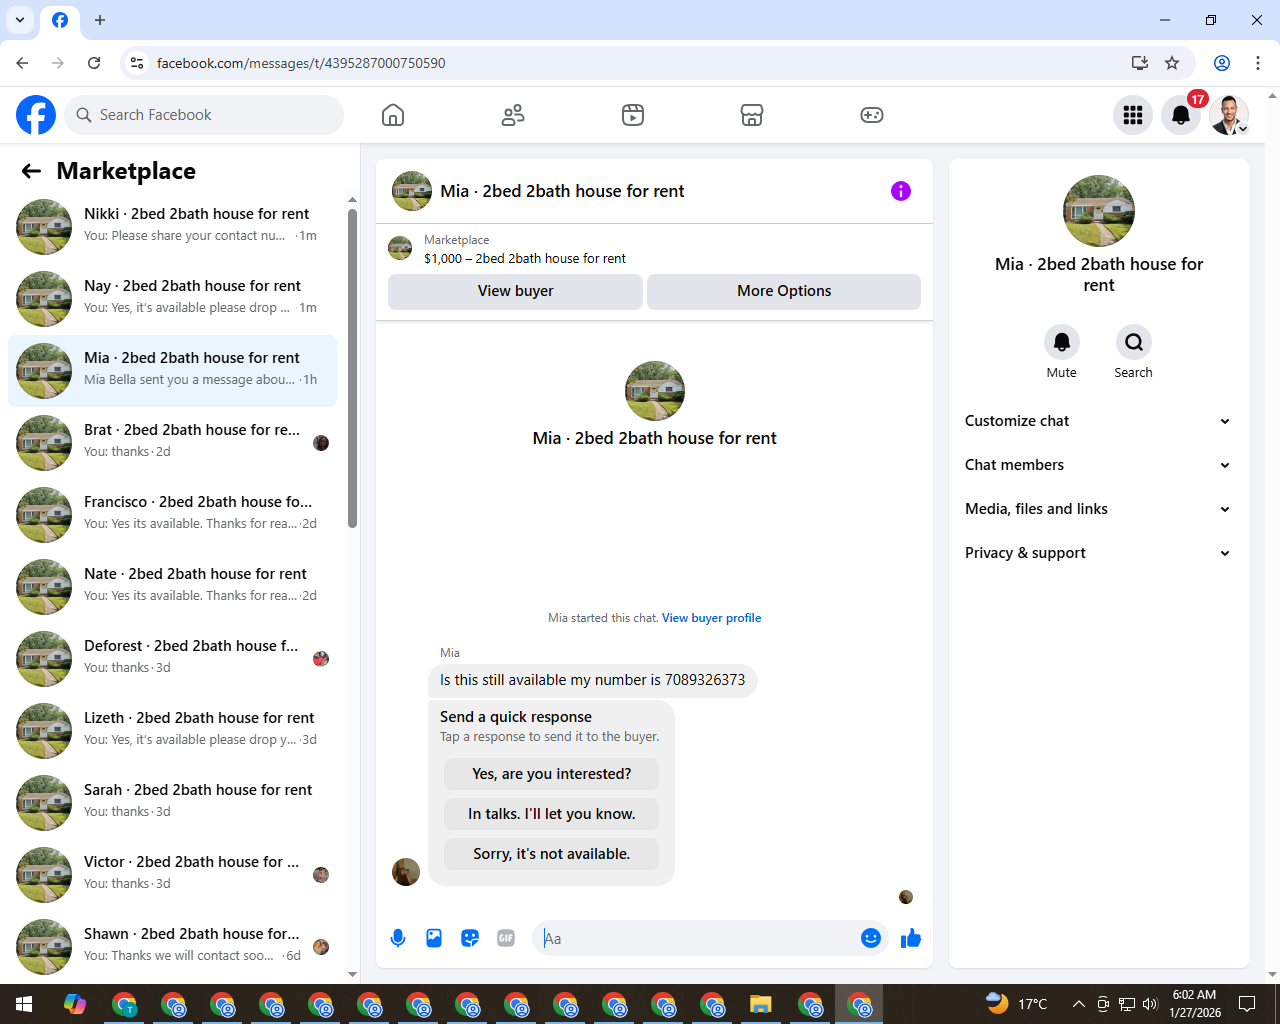Viewport: 1280px width, 1024px height.
Task: Click More Options button
Action: (x=784, y=291)
